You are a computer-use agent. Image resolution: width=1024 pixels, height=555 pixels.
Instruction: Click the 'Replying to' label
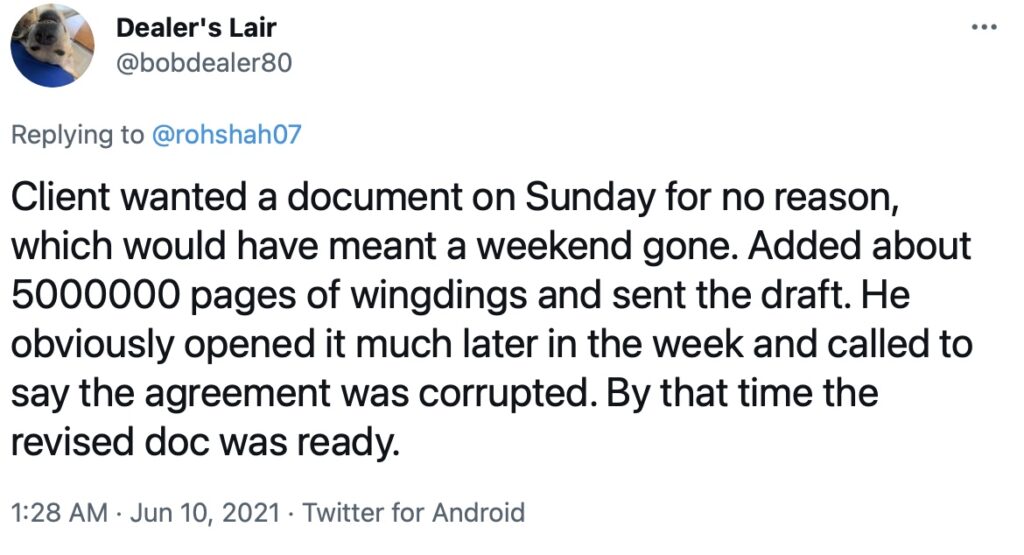[x=77, y=135]
